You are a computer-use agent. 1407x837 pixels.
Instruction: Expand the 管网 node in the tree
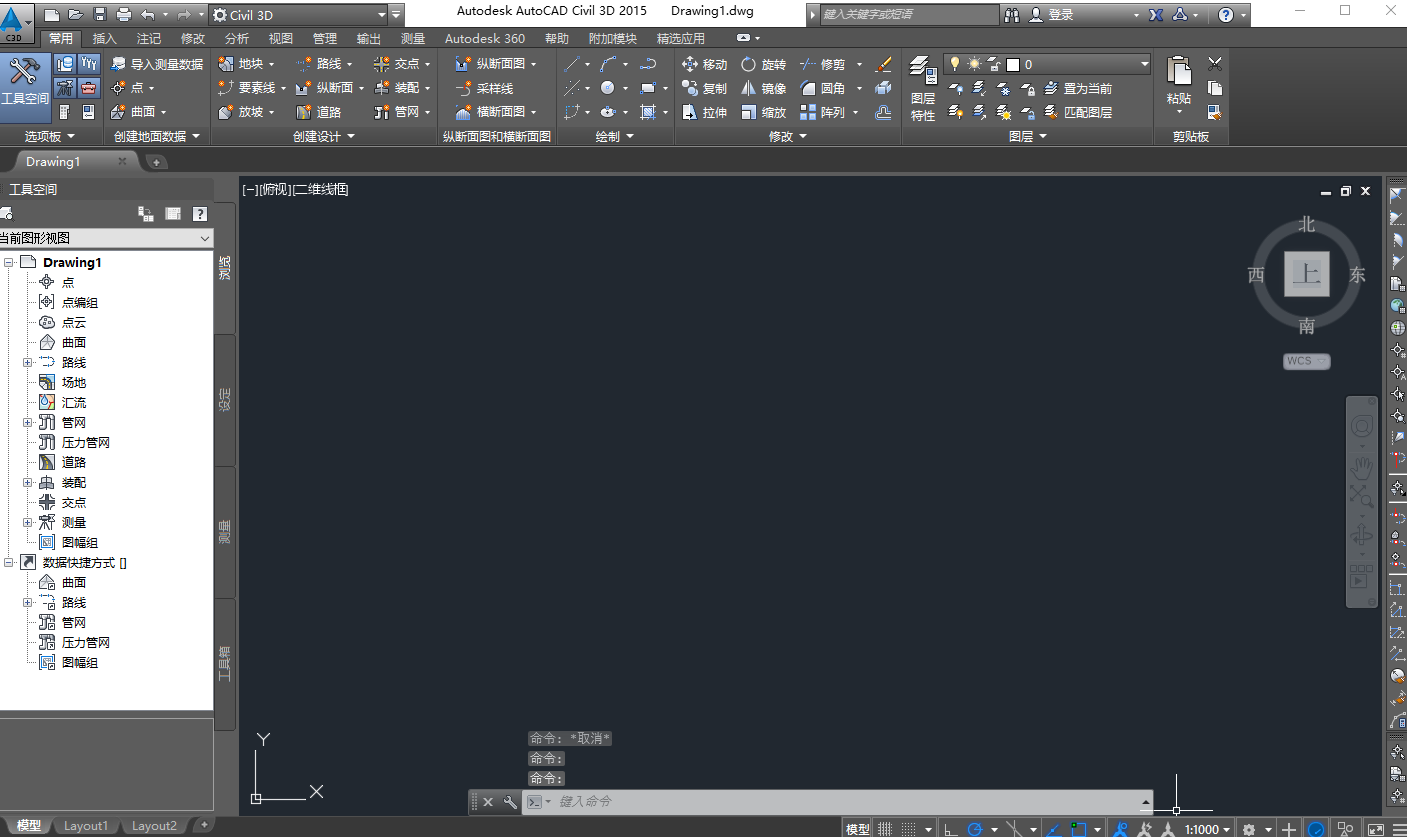[27, 422]
